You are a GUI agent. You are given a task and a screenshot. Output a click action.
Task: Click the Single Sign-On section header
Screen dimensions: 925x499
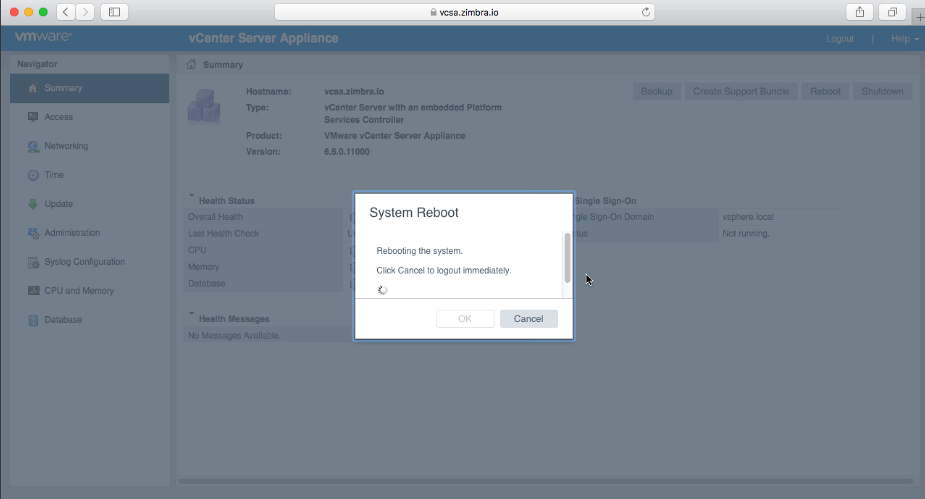pyautogui.click(x=605, y=201)
